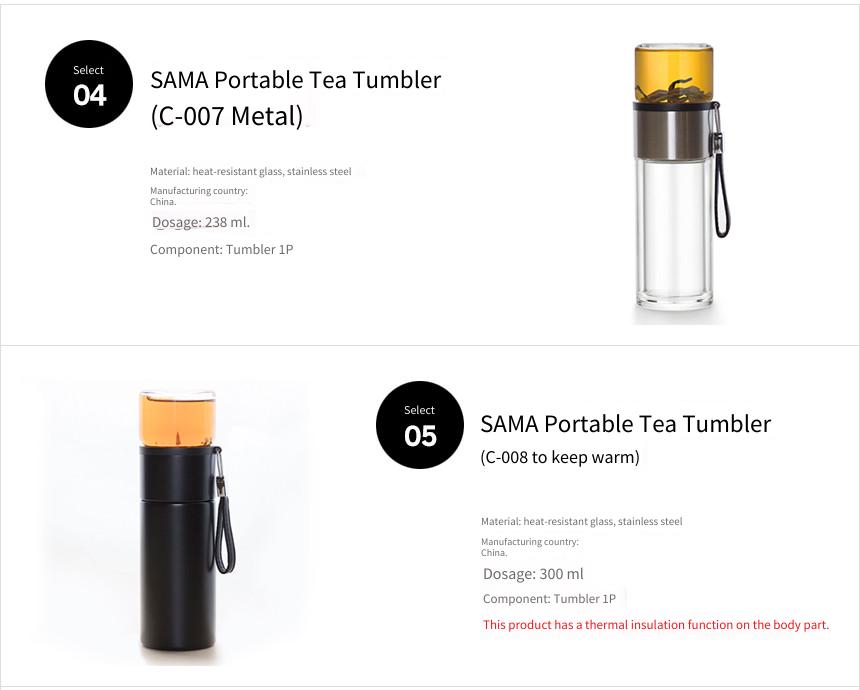Click Manufacturing country China for C-007
This screenshot has height=690, width=860.
coord(199,196)
